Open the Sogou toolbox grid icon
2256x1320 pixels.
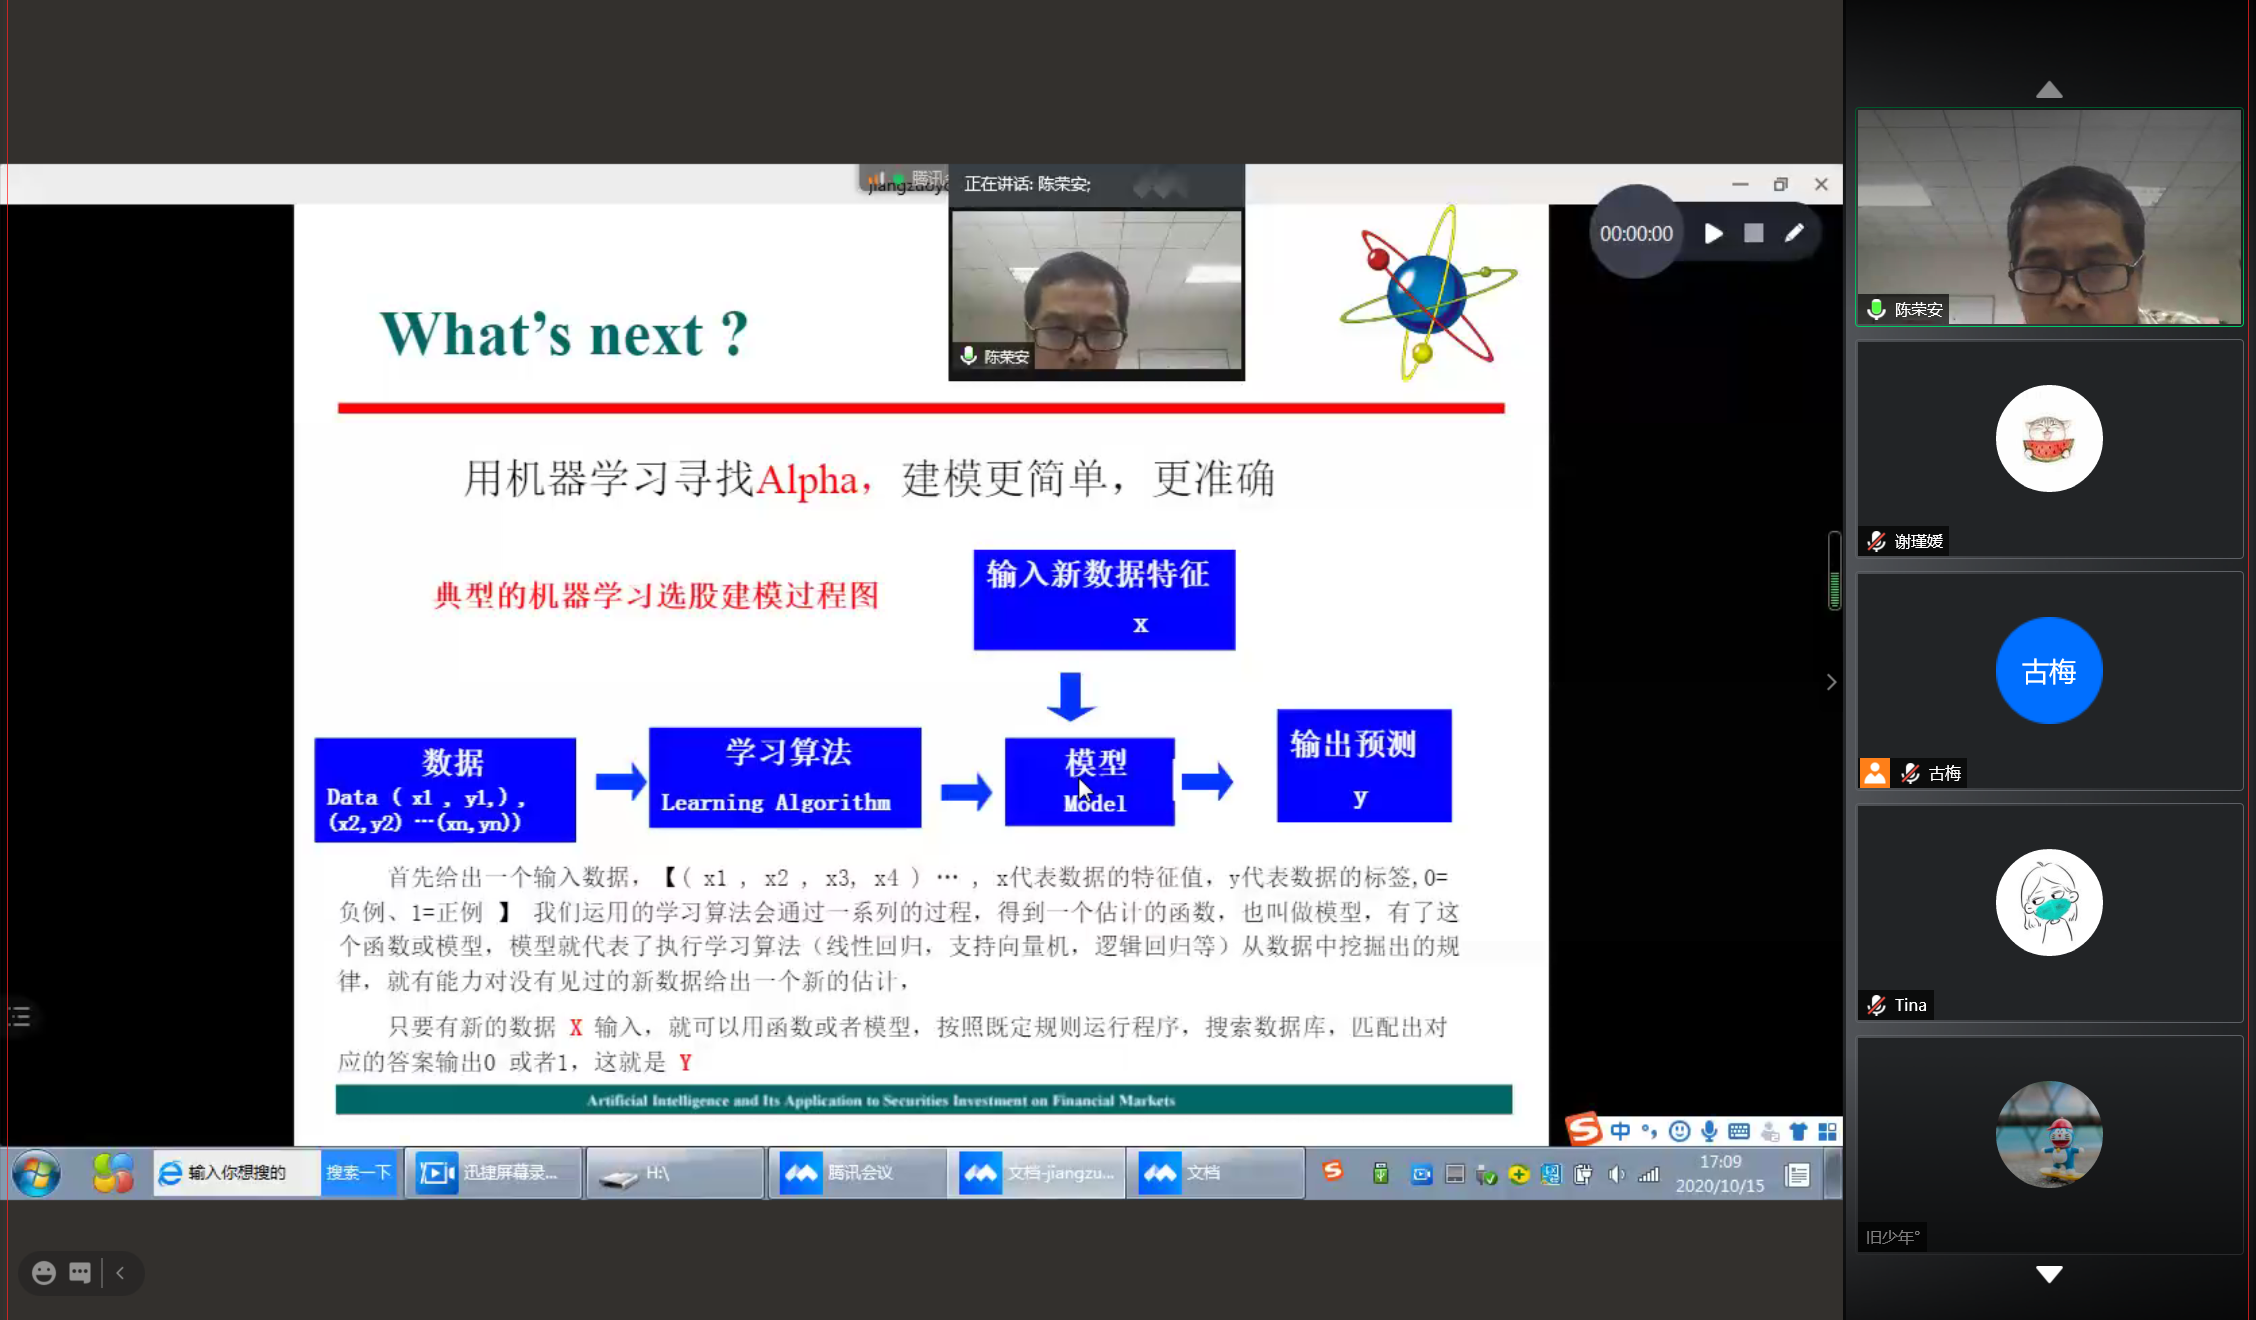tap(1828, 1131)
